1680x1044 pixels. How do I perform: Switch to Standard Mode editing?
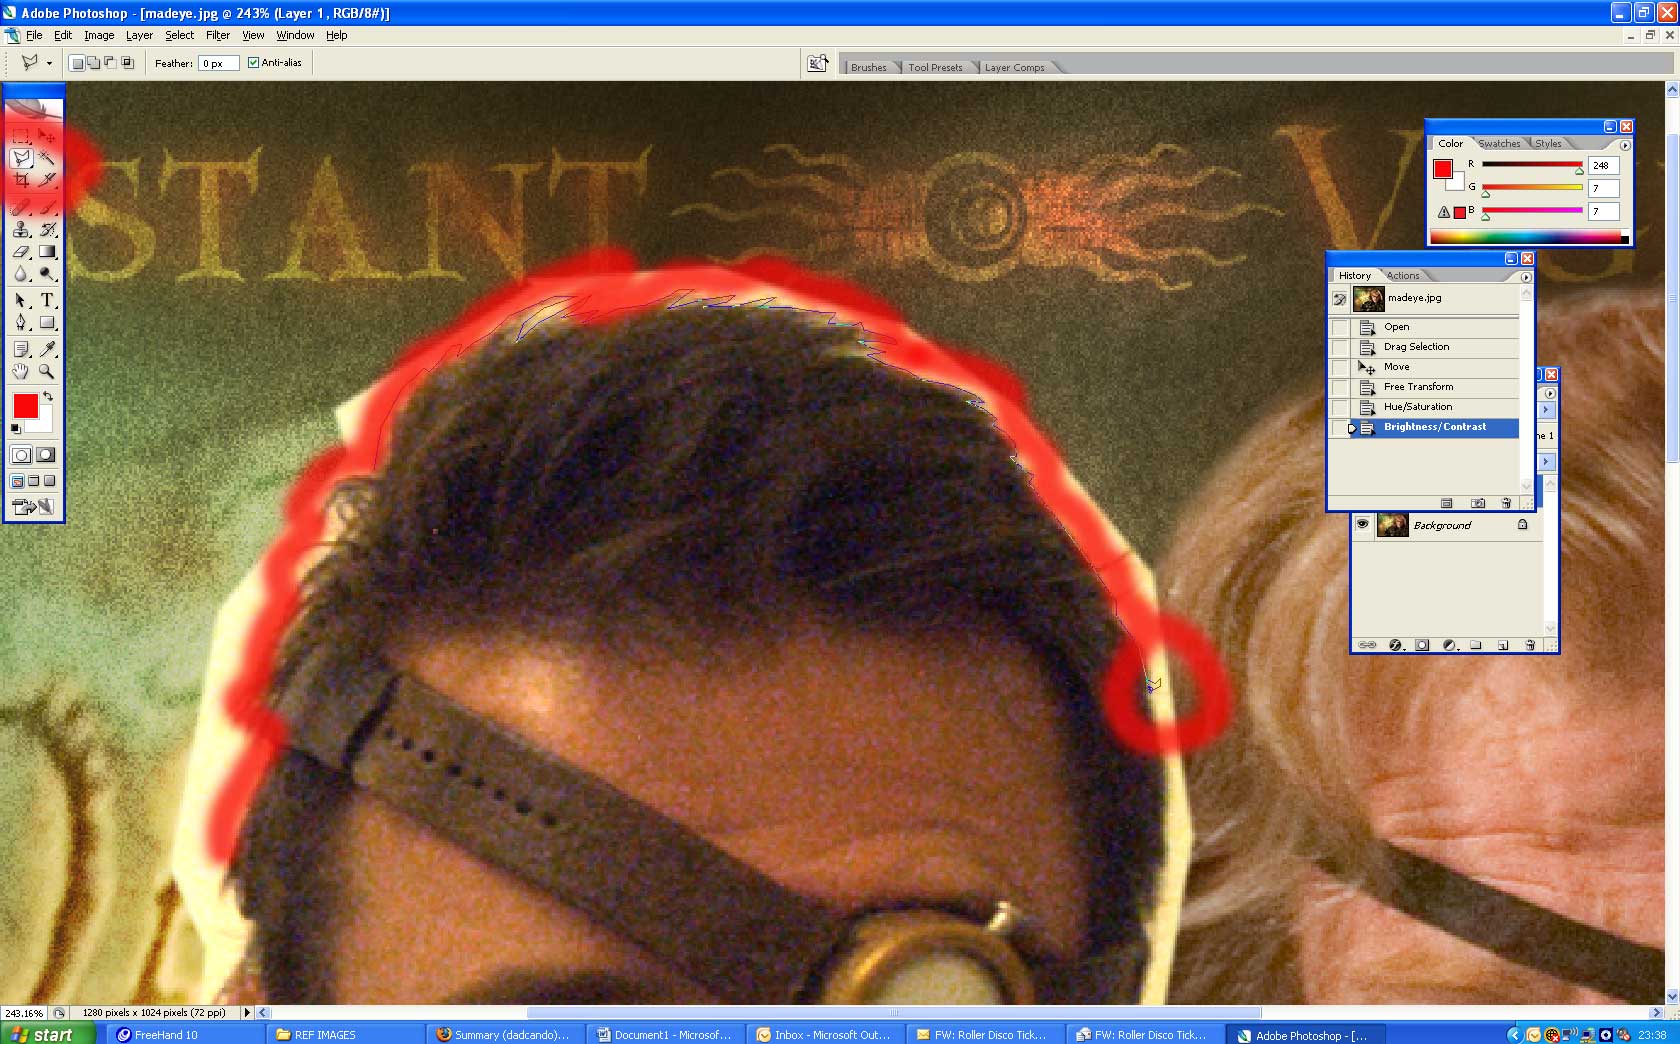point(21,455)
